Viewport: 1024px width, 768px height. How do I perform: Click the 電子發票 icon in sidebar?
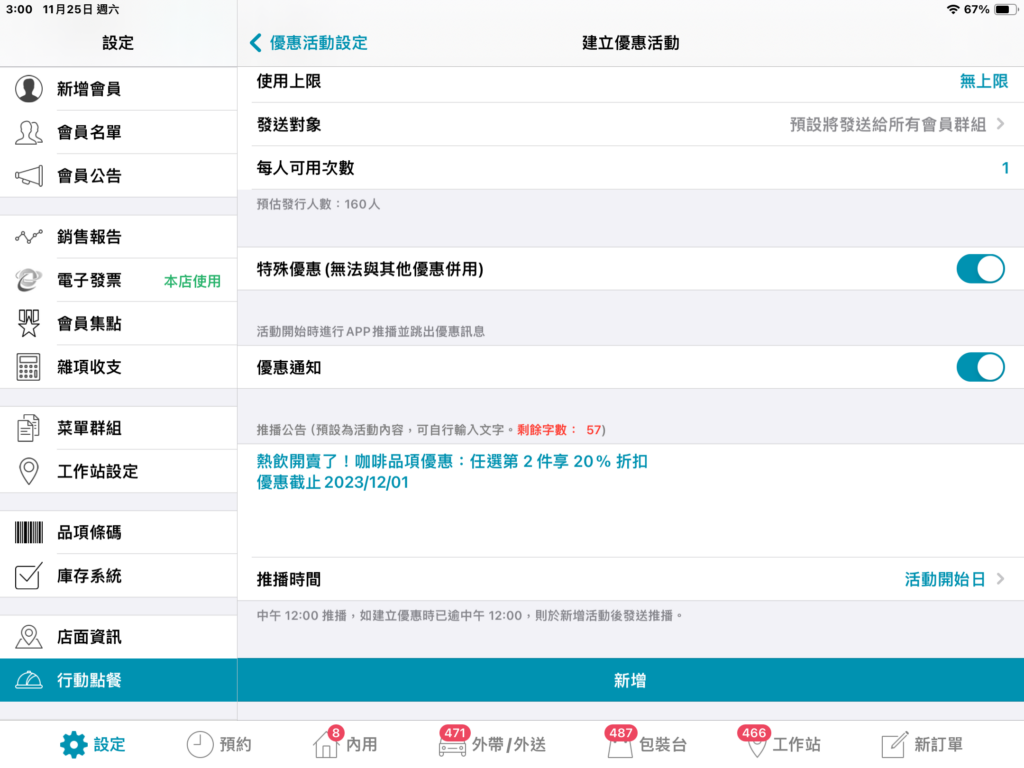29,281
